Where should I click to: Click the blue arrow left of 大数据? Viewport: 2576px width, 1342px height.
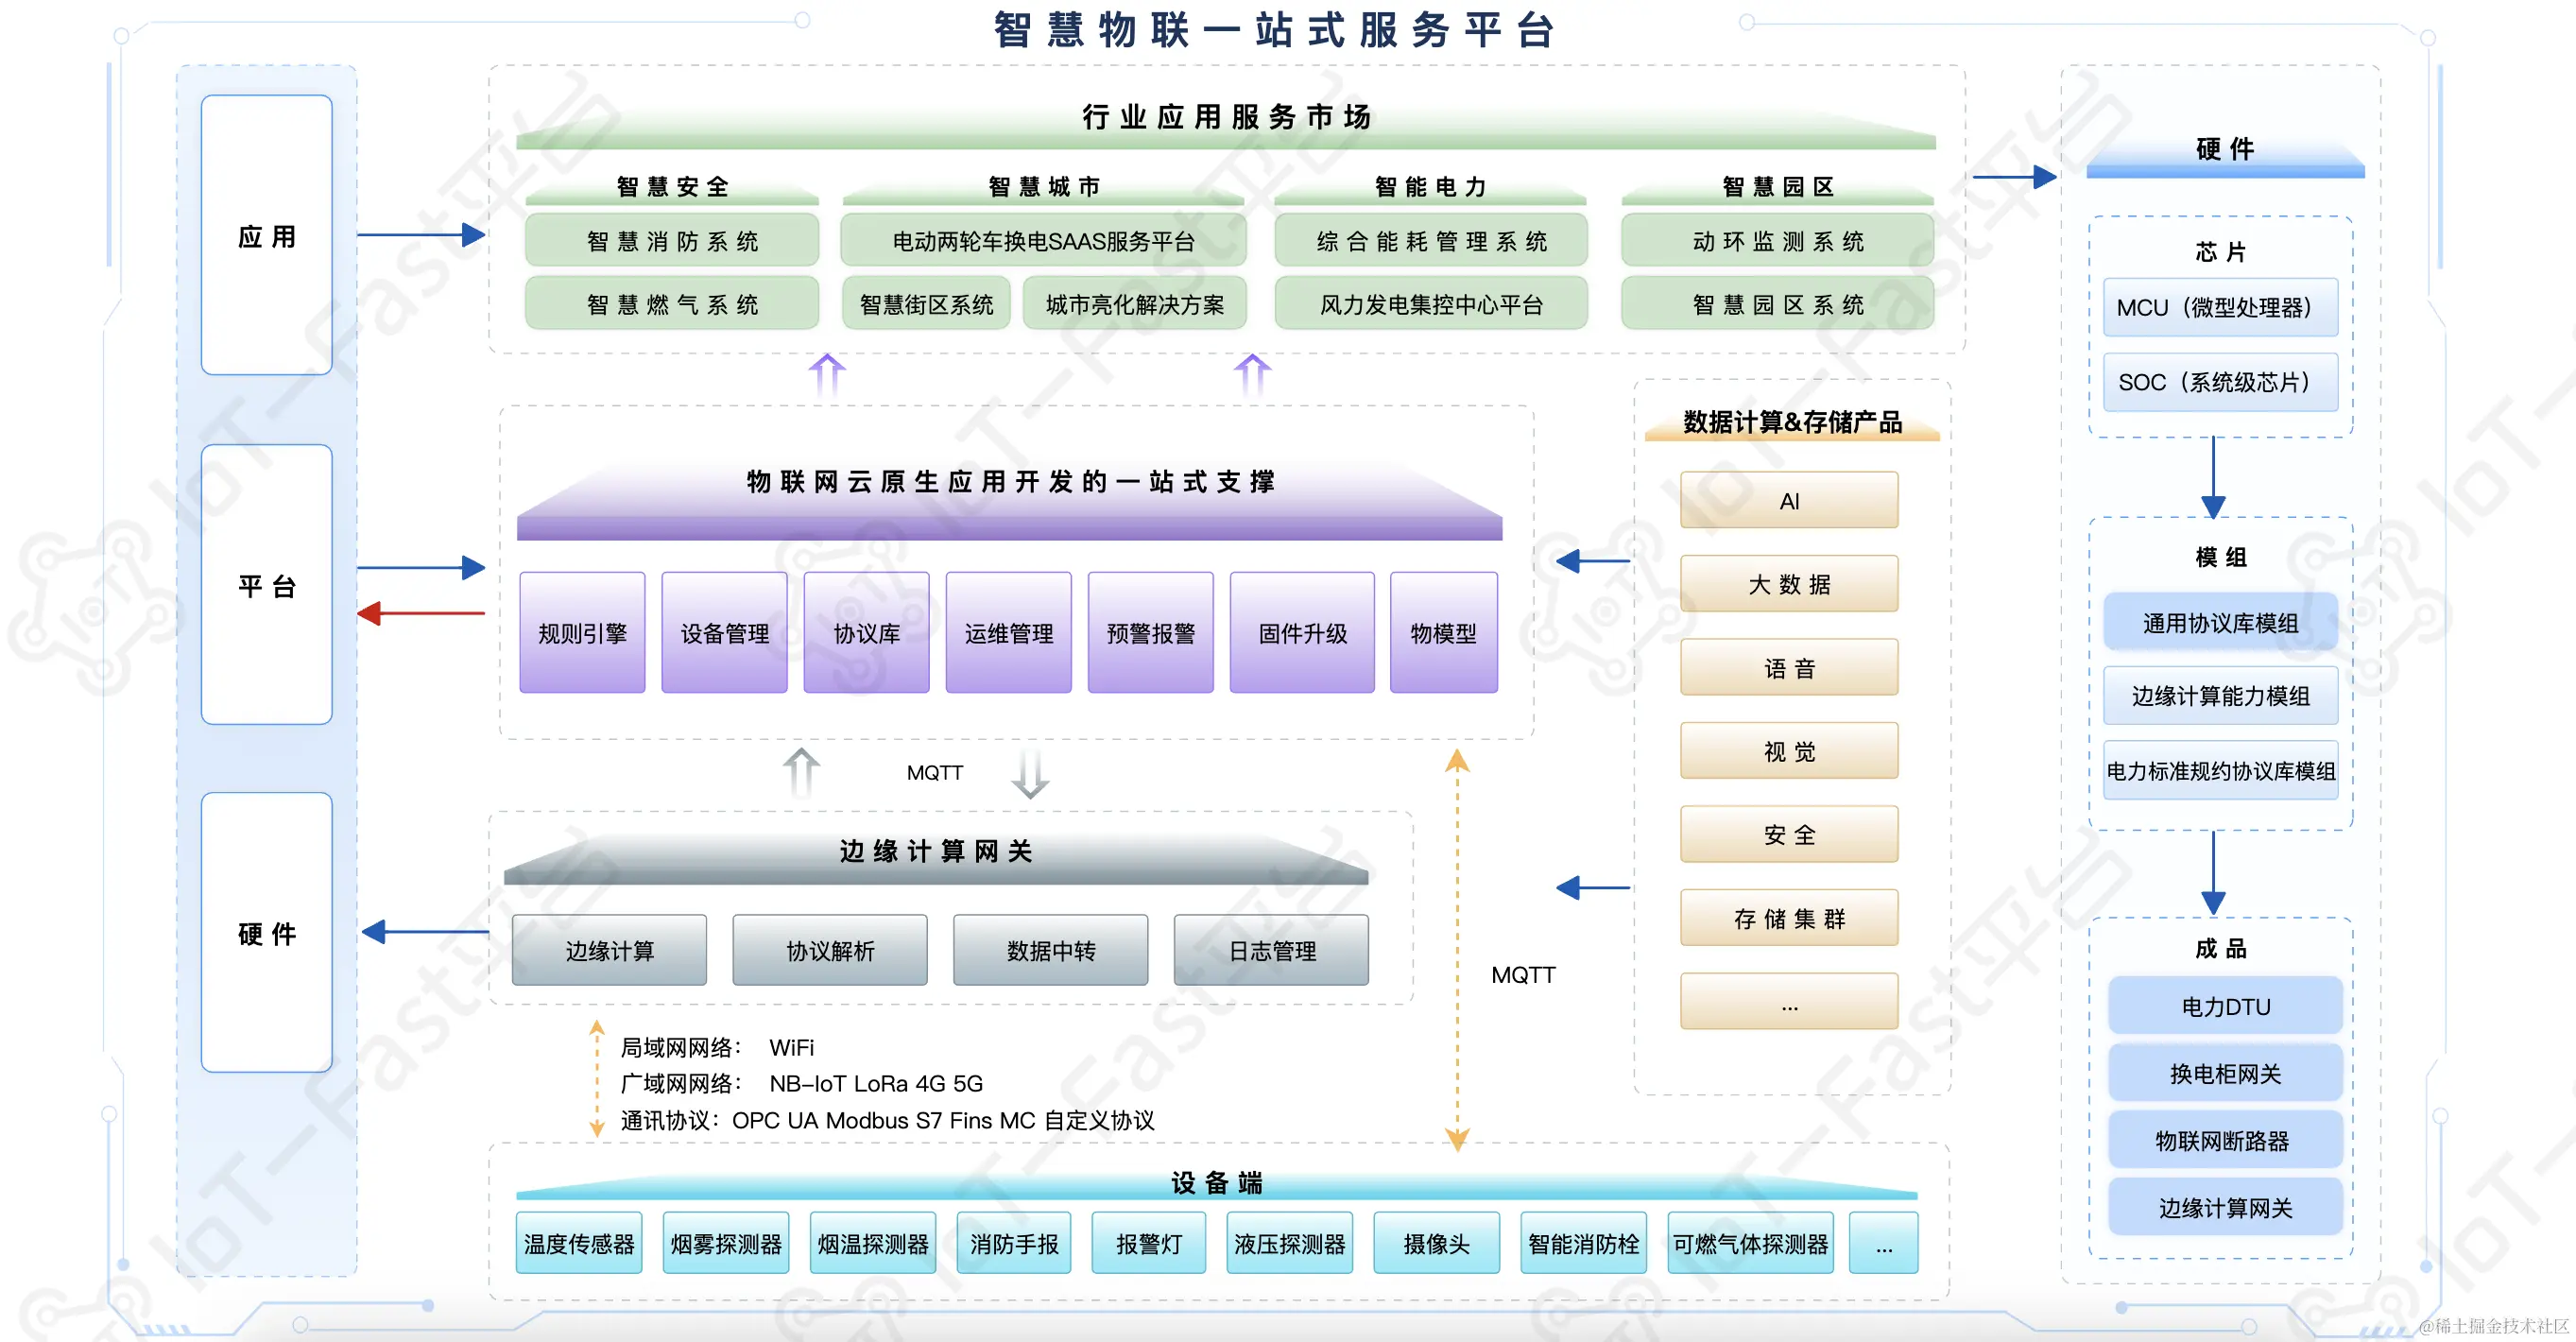pos(1592,561)
